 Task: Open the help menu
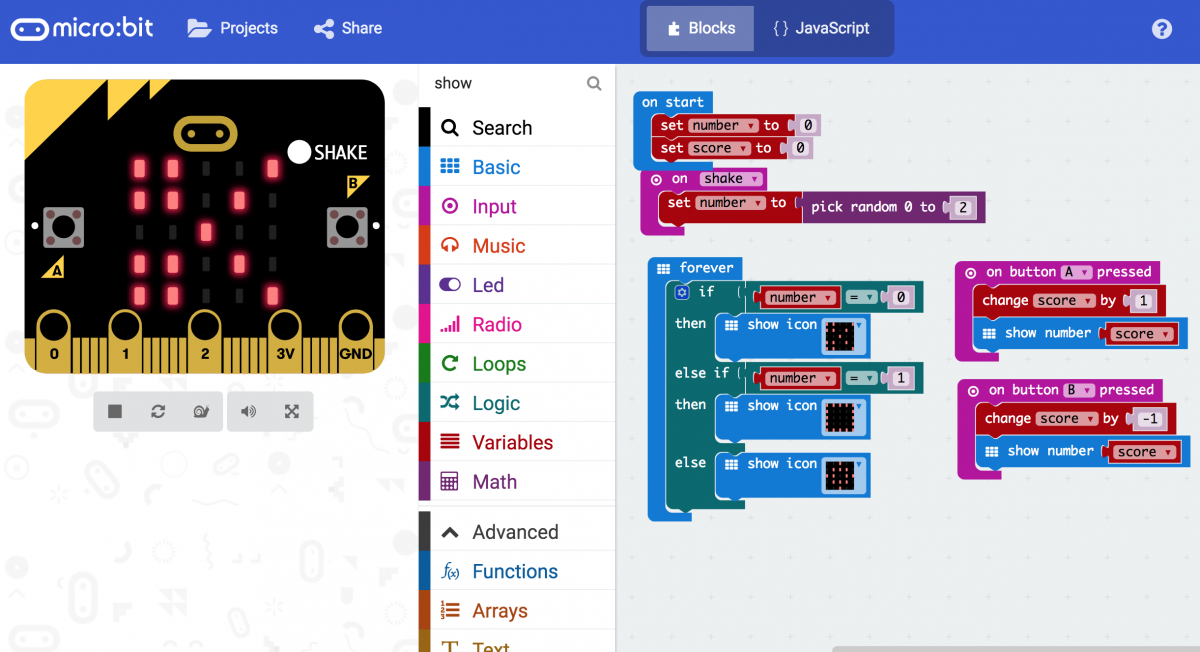coord(1162,29)
